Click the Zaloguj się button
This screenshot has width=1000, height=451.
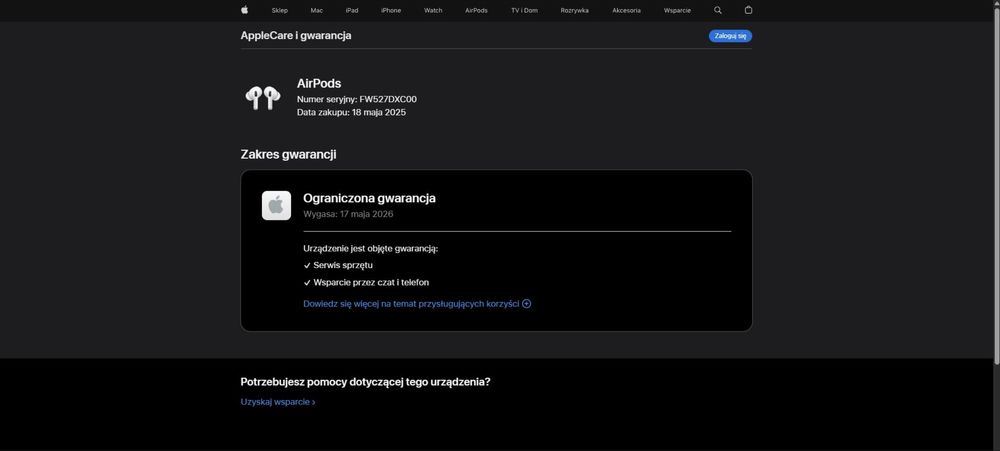point(730,36)
